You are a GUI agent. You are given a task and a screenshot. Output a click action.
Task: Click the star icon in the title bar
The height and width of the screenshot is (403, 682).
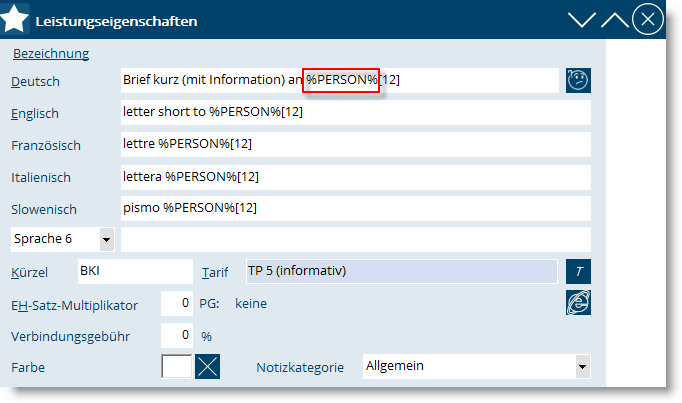[17, 19]
